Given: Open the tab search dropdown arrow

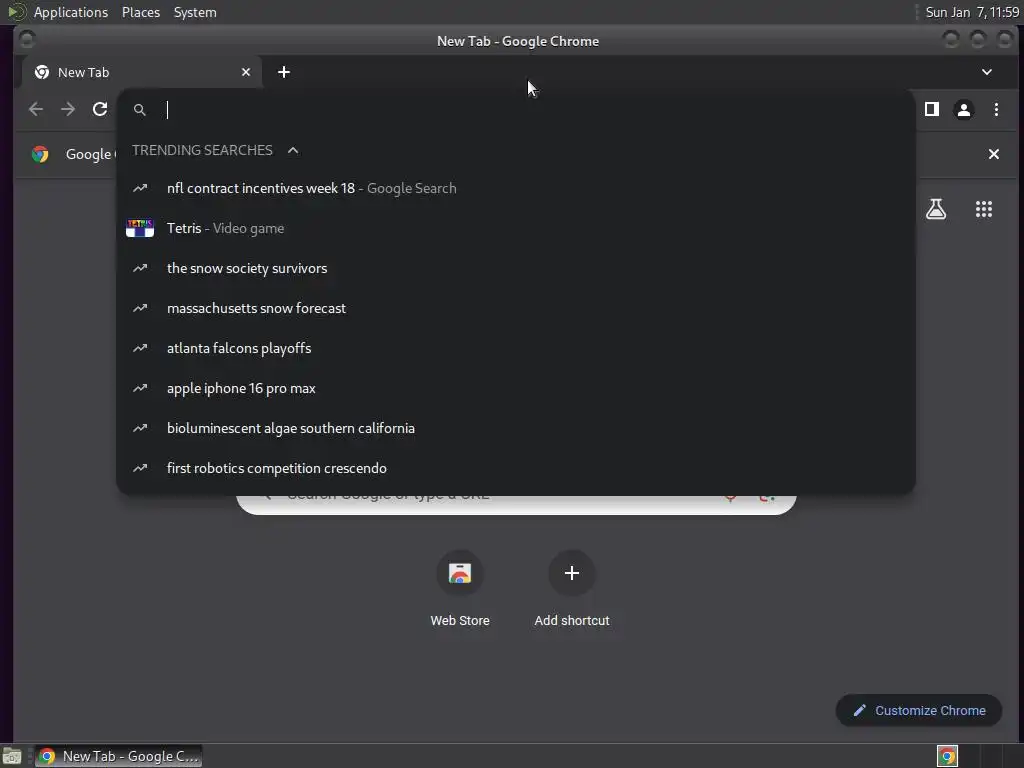Looking at the screenshot, I should (x=987, y=72).
